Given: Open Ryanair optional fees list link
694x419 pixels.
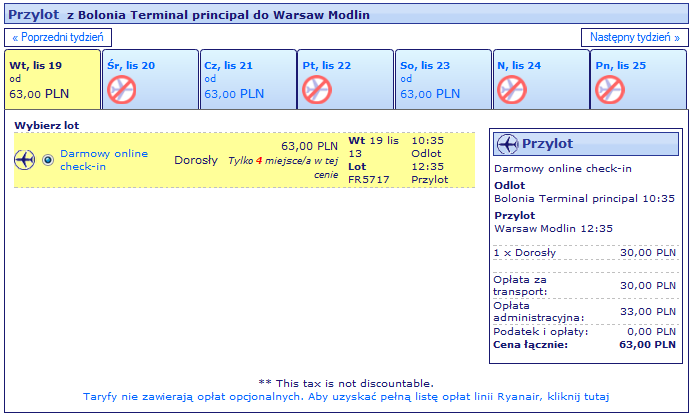Looking at the screenshot, I should pos(346,396).
